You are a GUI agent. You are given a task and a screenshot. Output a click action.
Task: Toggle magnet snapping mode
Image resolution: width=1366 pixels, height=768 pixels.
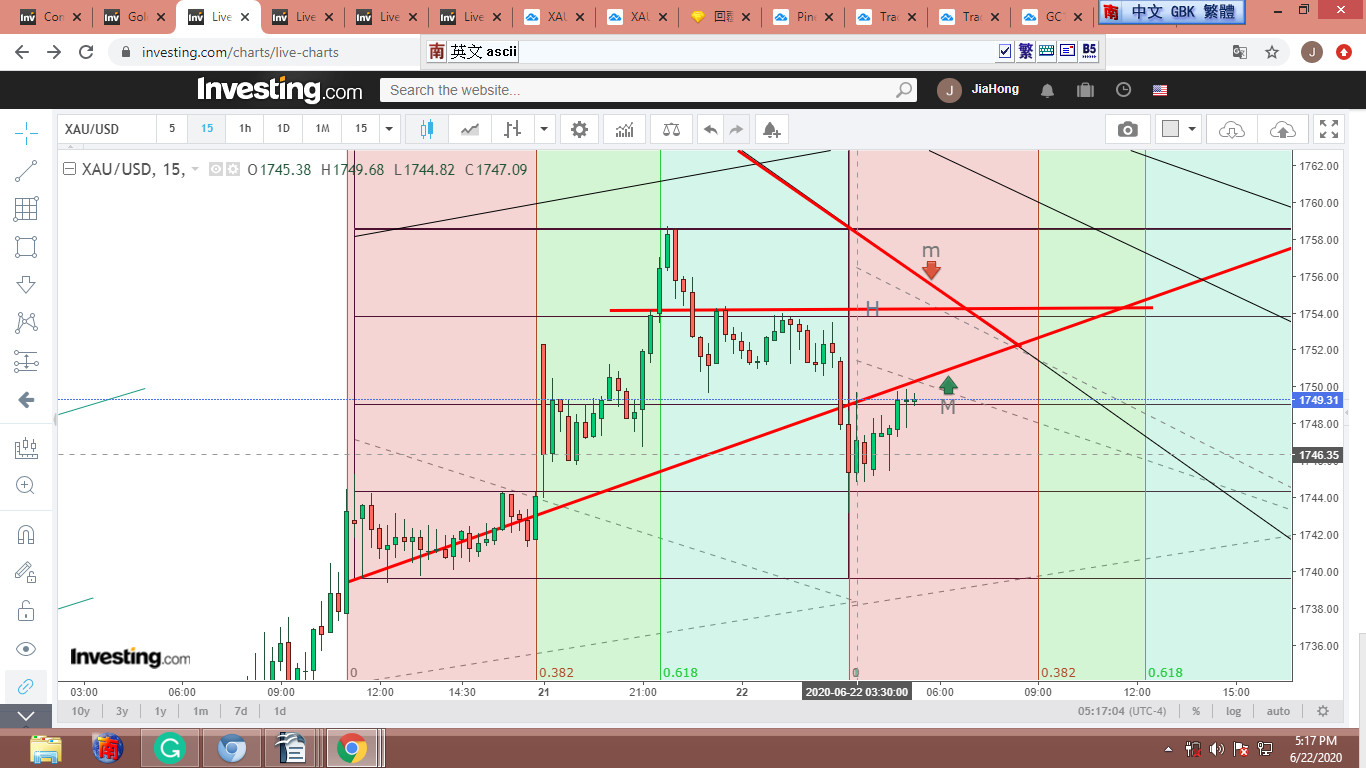(x=26, y=535)
